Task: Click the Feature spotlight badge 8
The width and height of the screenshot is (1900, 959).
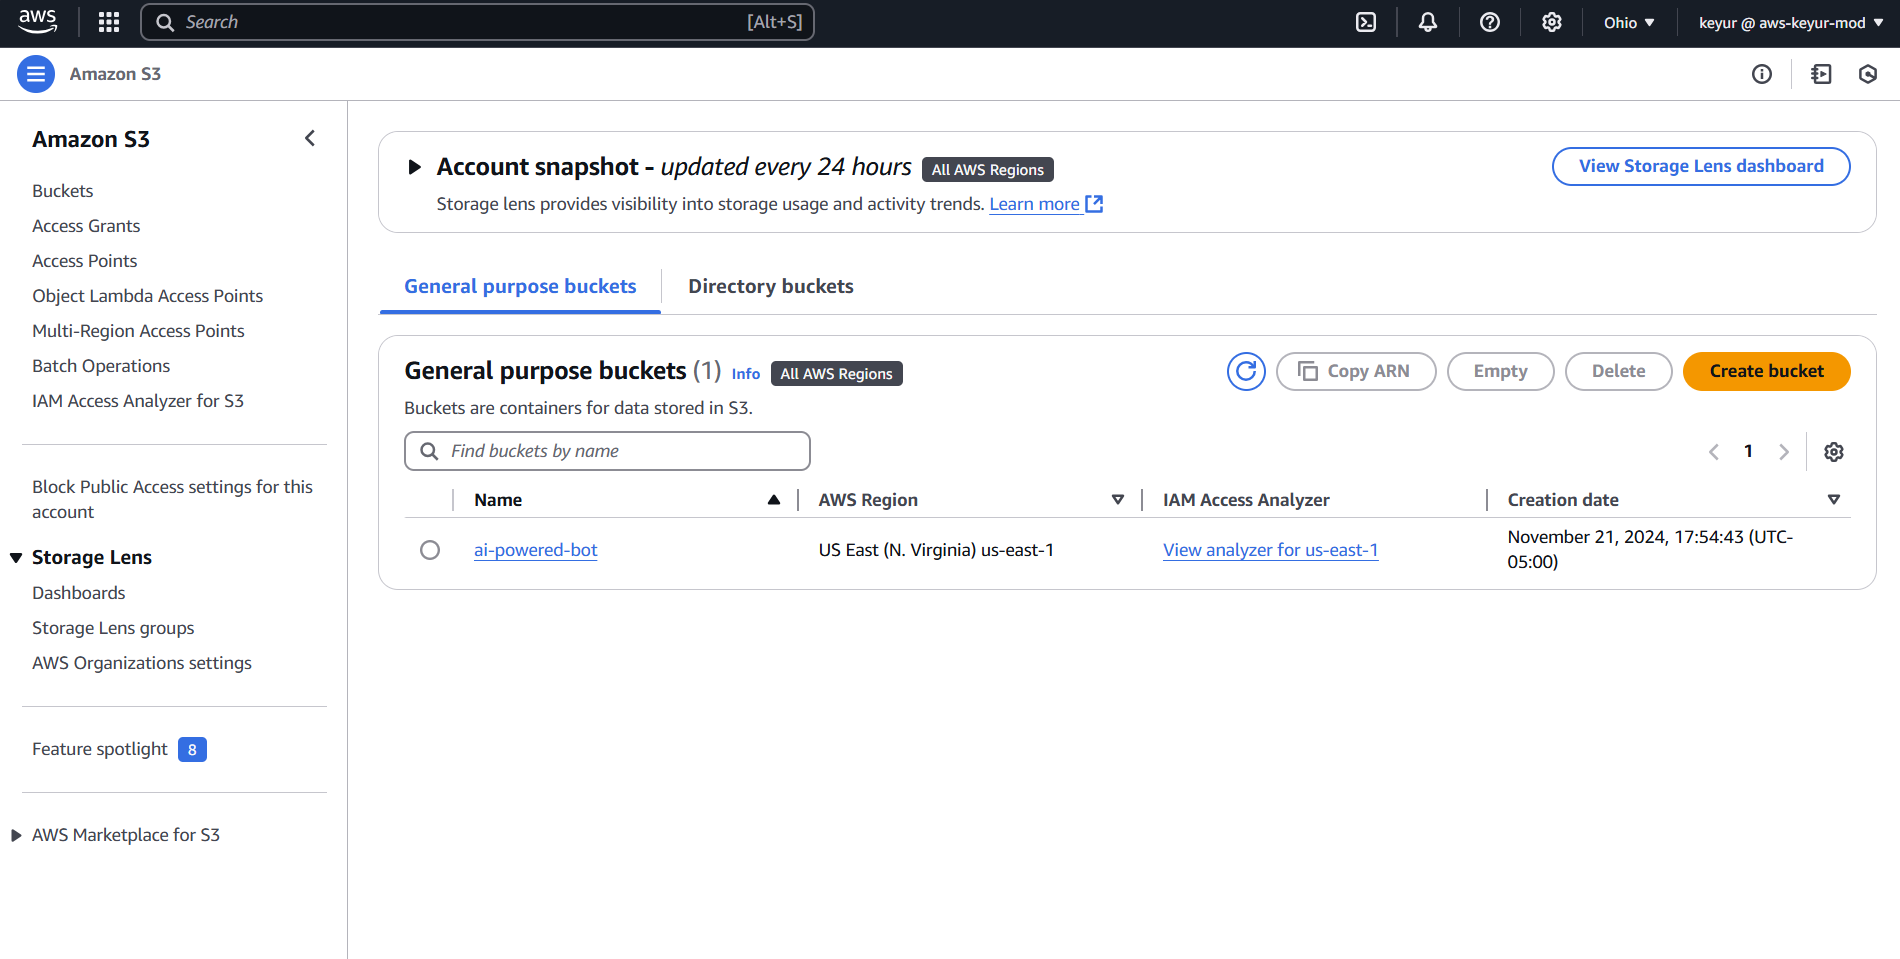Action: 192,750
